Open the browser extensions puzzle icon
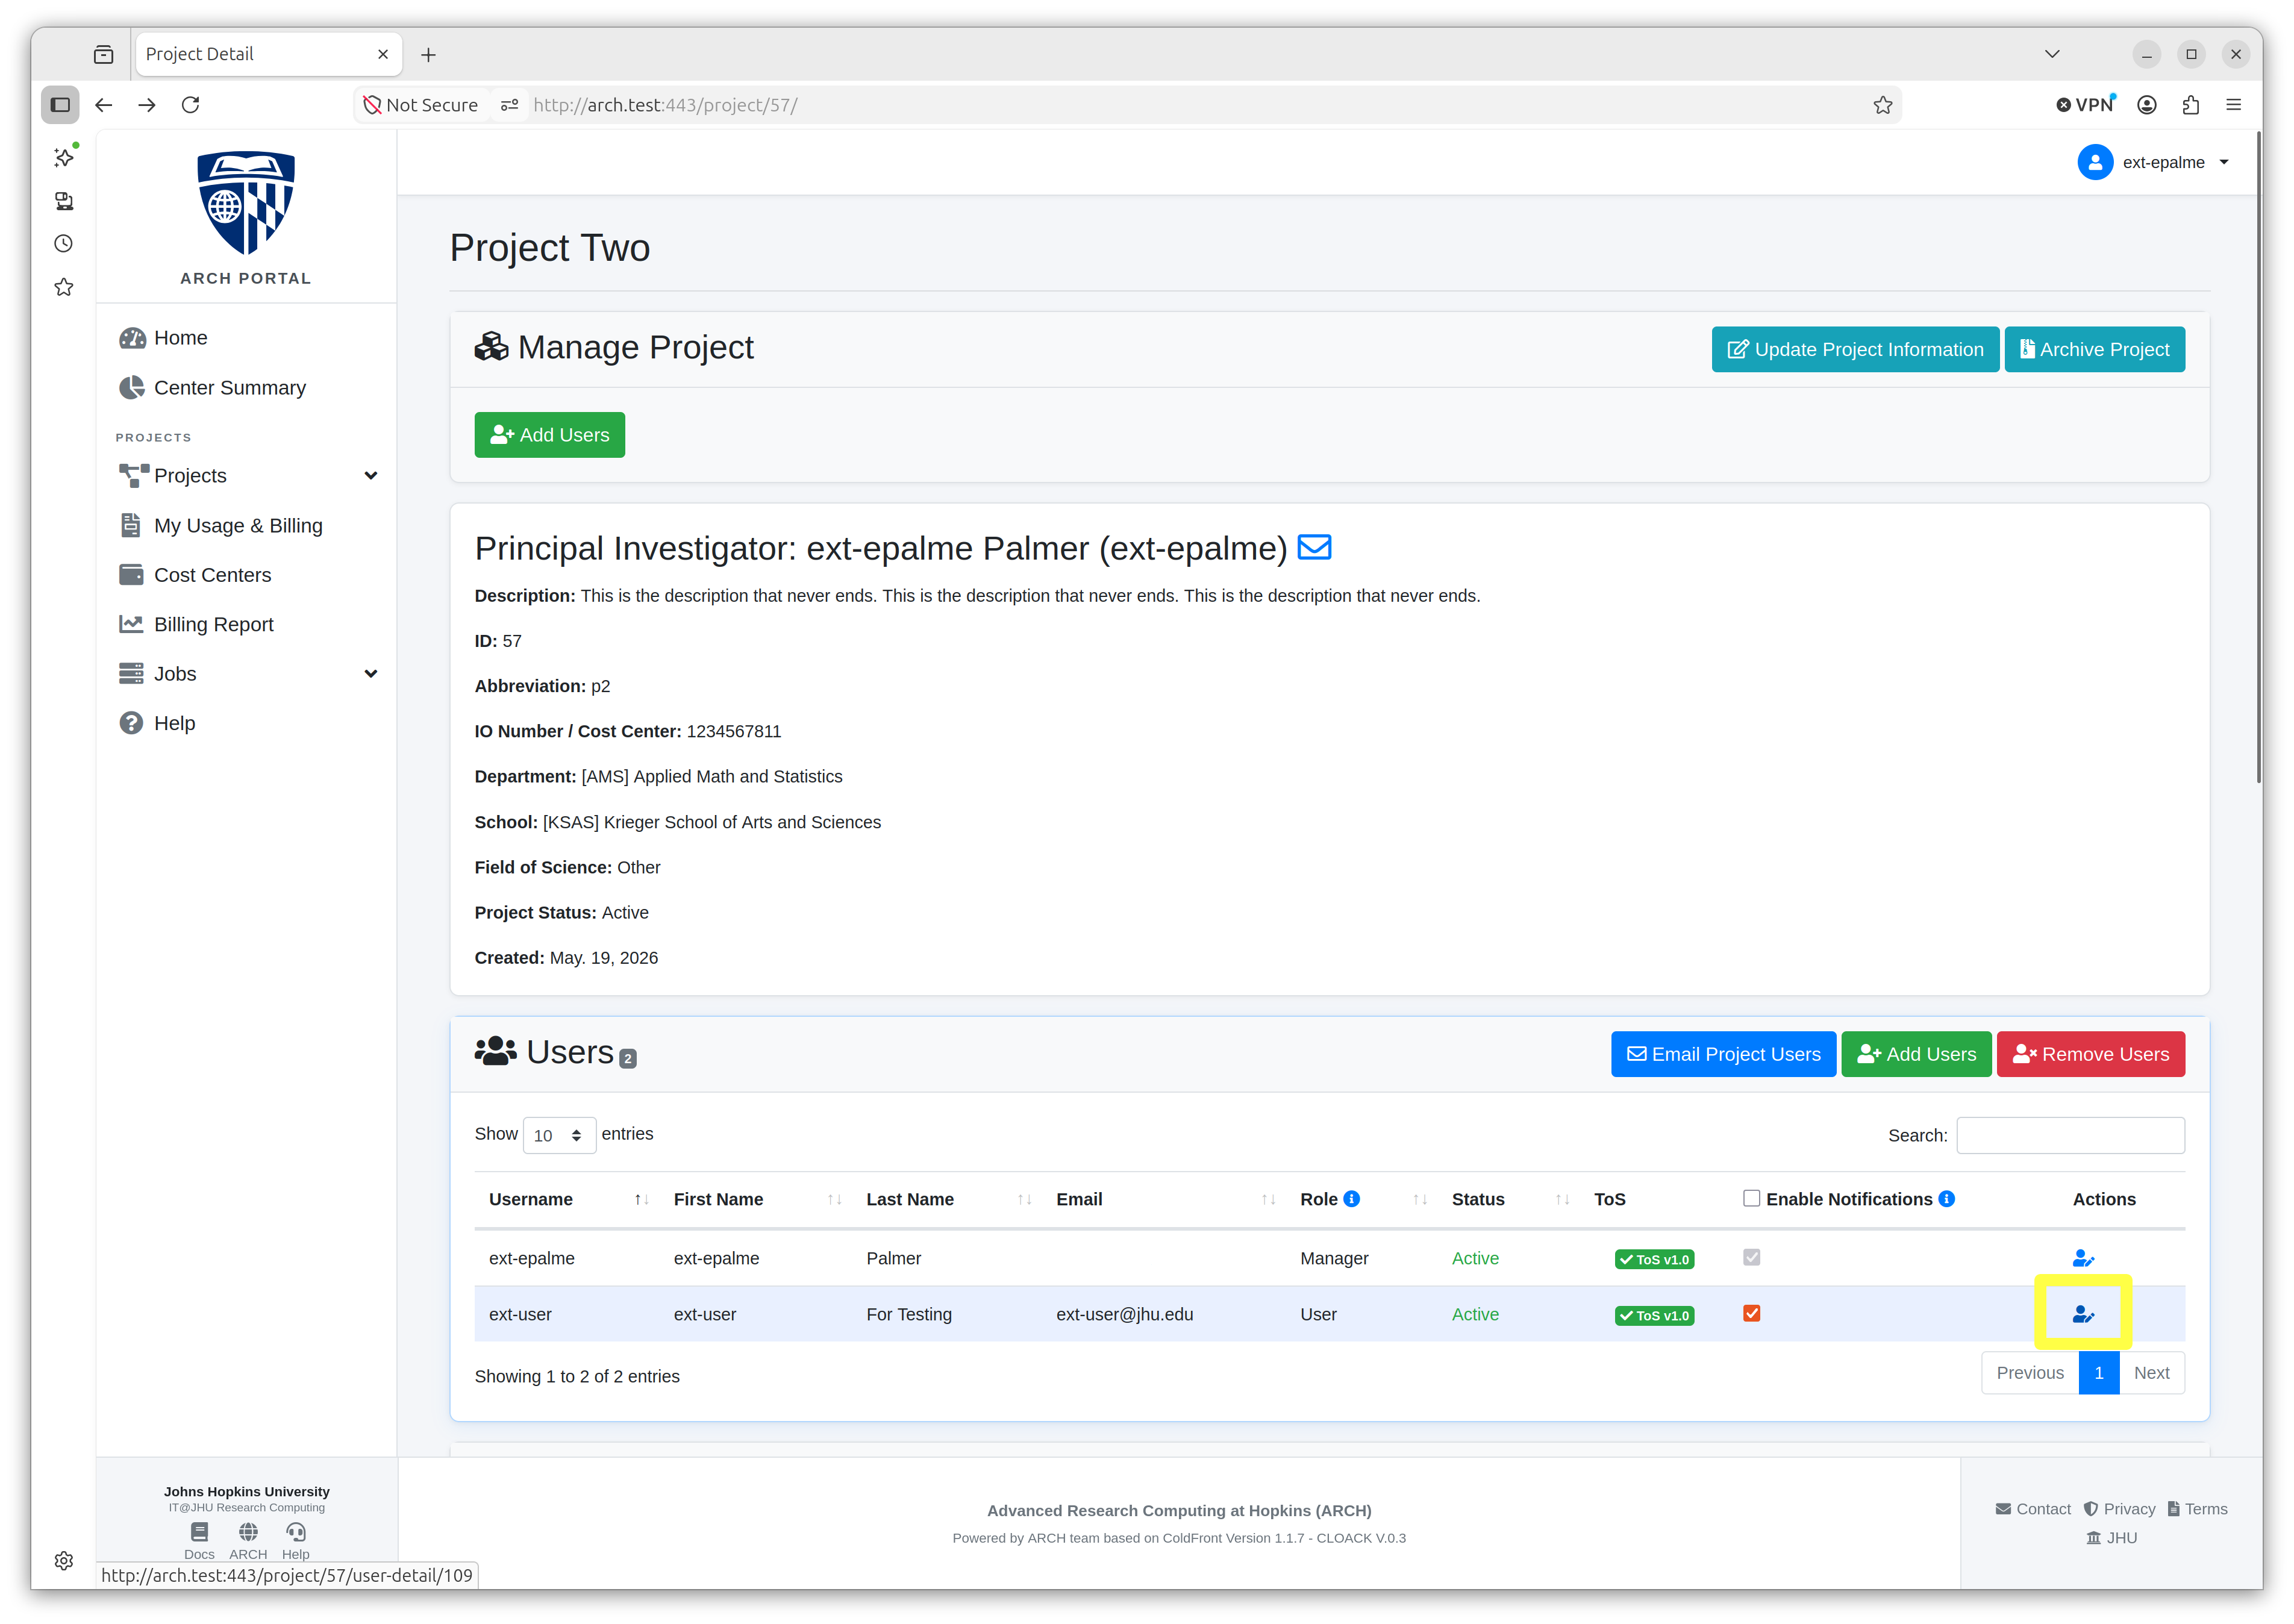2294x1624 pixels. coord(2190,105)
